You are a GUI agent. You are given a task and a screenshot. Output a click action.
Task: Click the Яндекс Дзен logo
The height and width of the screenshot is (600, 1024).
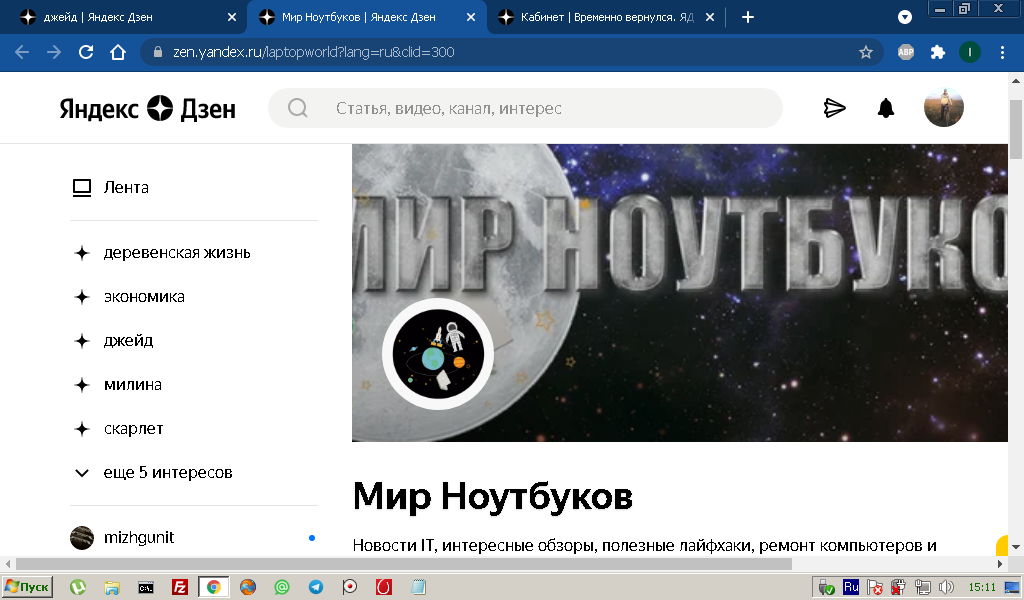tap(148, 108)
